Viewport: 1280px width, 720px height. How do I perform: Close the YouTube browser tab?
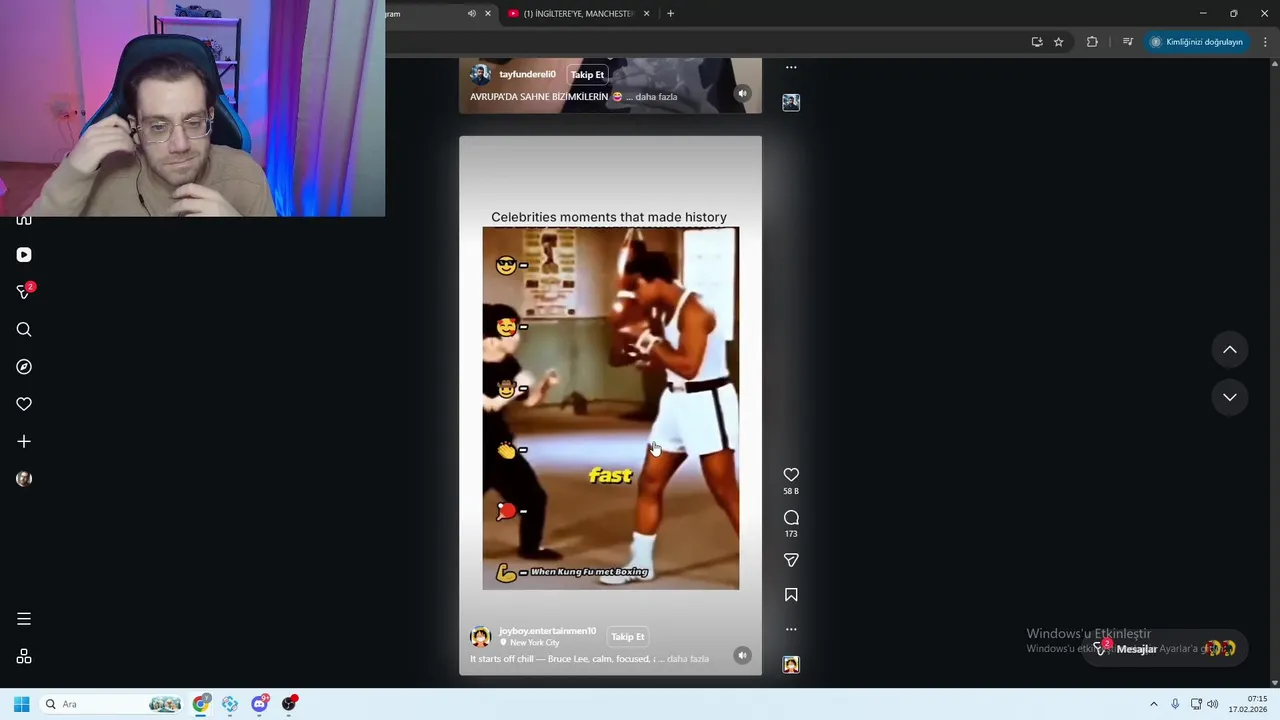(x=646, y=14)
